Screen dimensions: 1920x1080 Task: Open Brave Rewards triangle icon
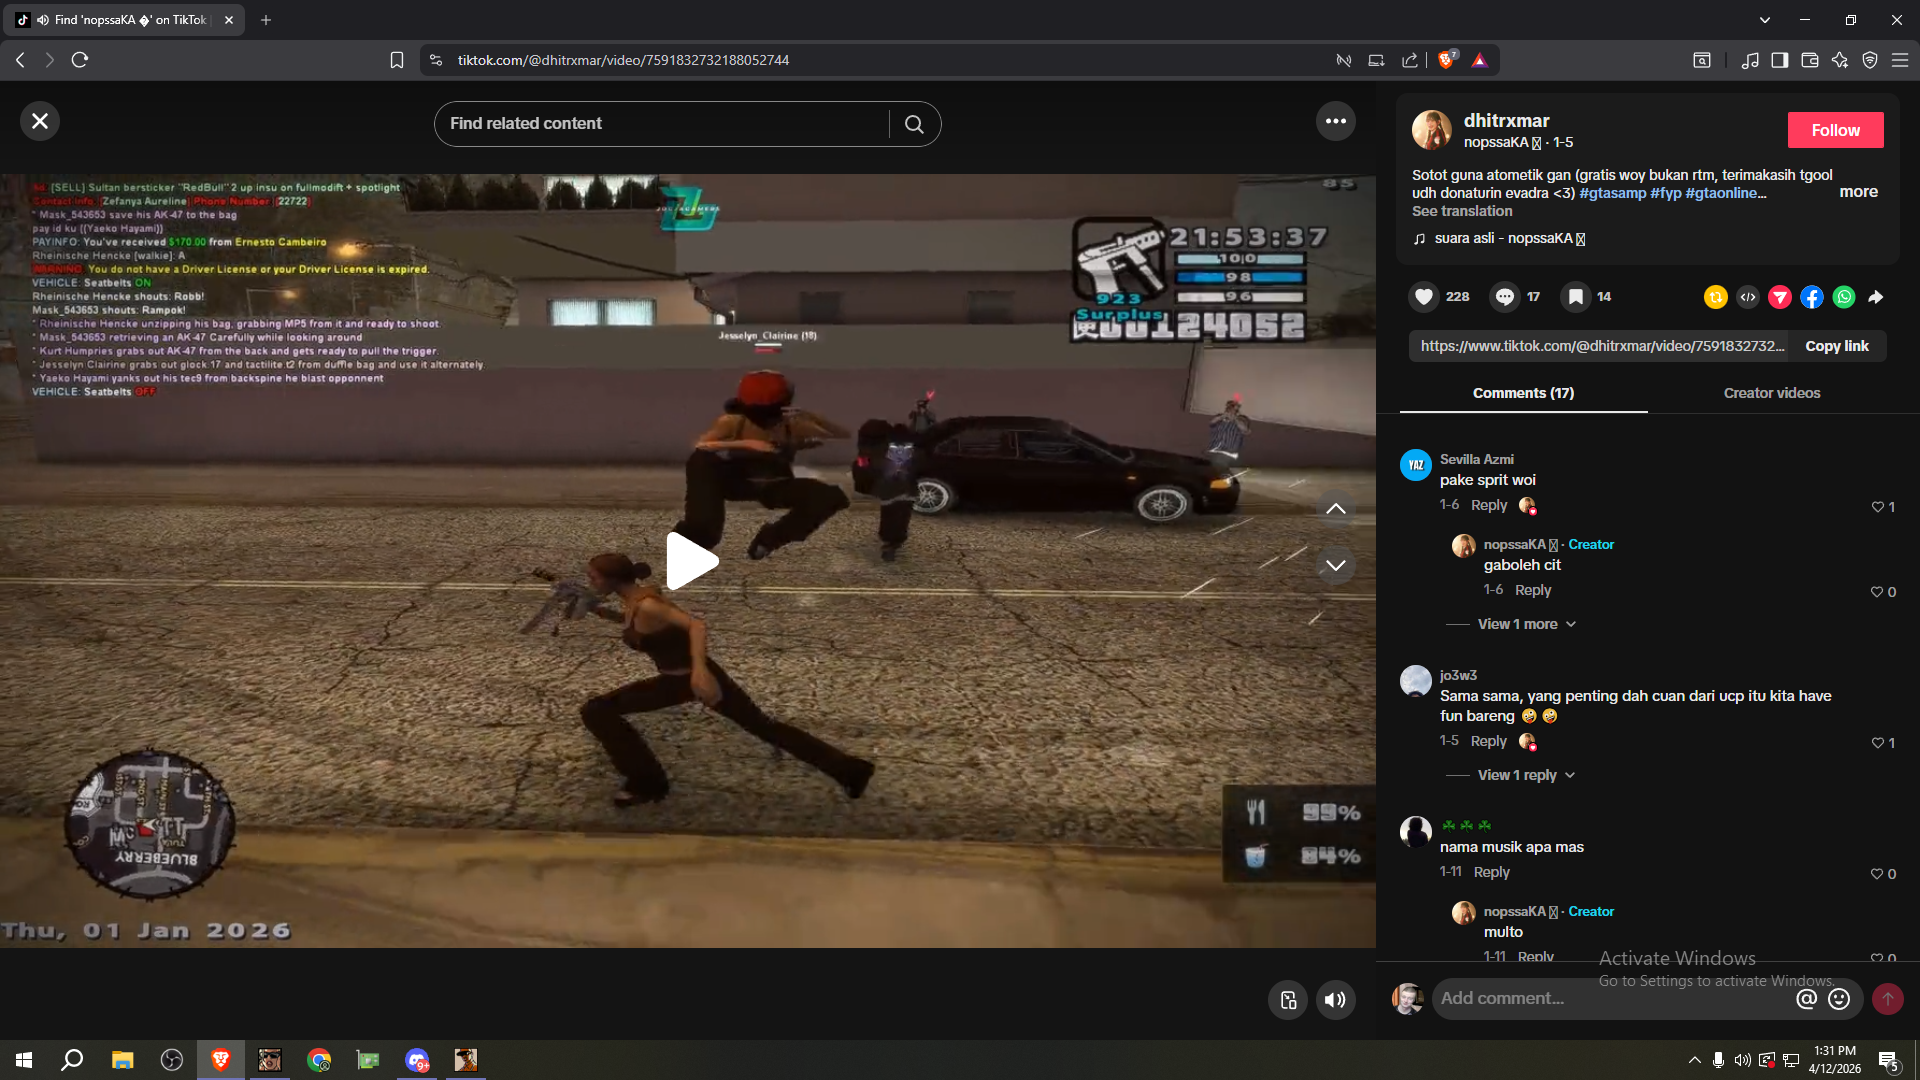tap(1479, 60)
